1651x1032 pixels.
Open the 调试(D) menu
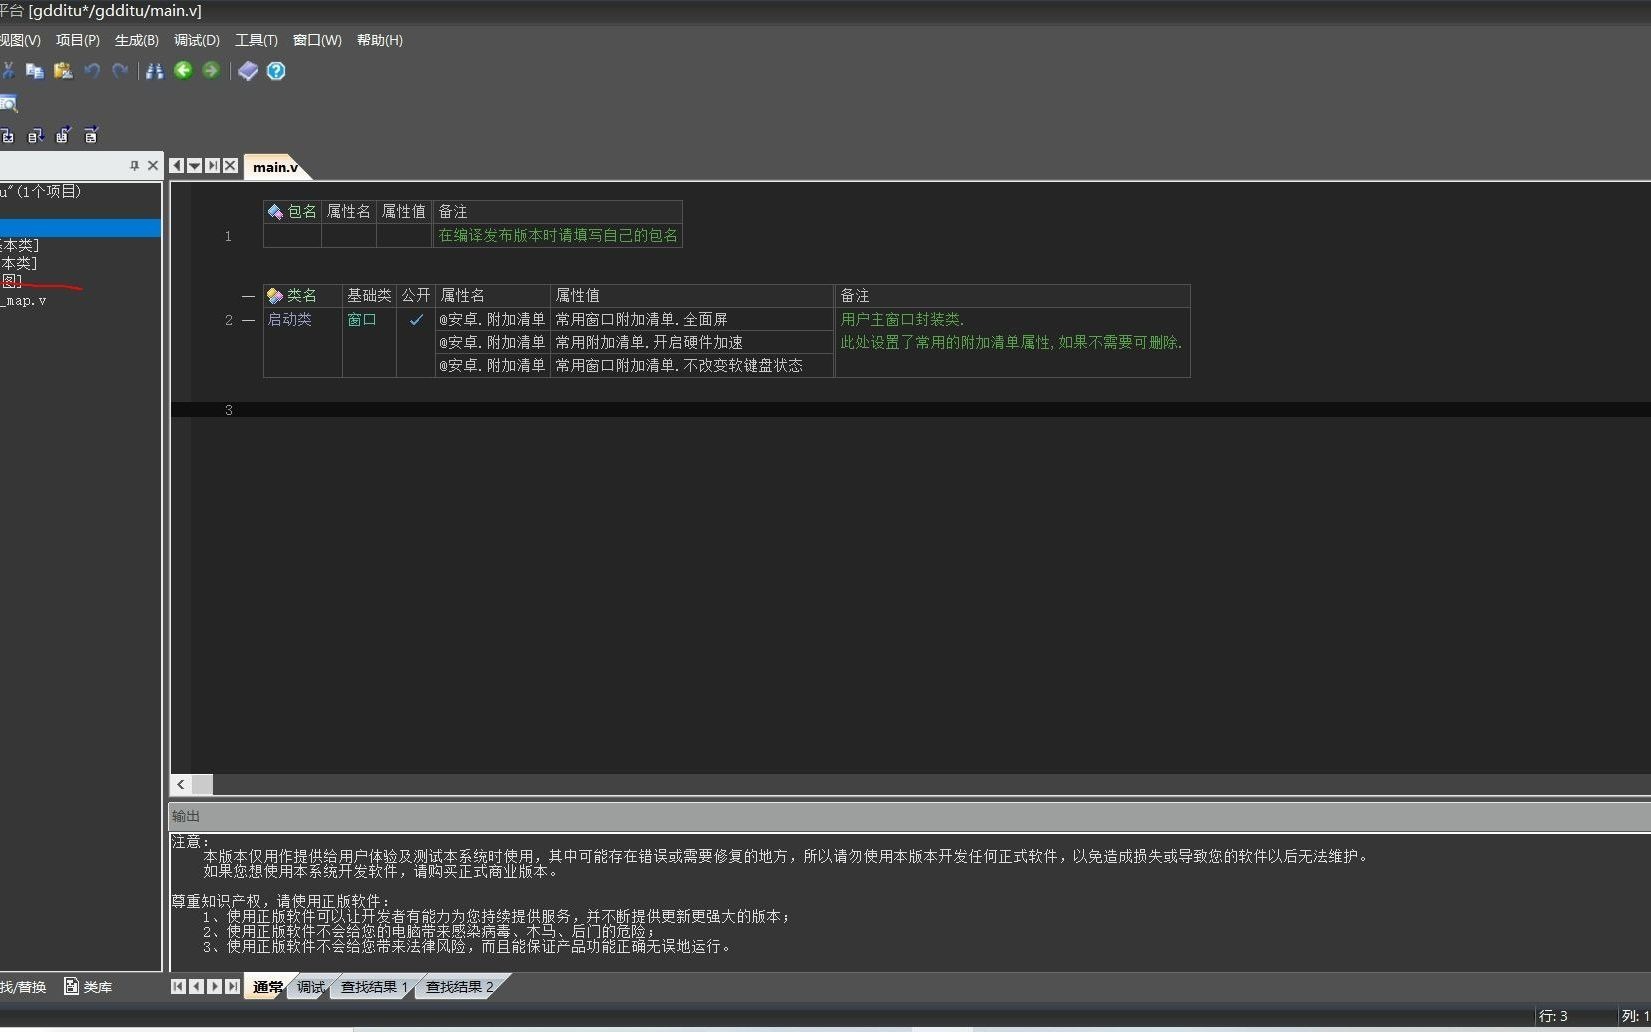coord(197,40)
